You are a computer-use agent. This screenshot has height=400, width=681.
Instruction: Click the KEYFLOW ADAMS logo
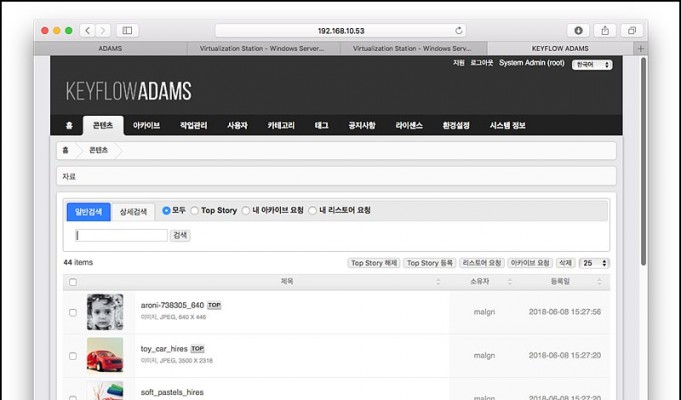click(129, 91)
